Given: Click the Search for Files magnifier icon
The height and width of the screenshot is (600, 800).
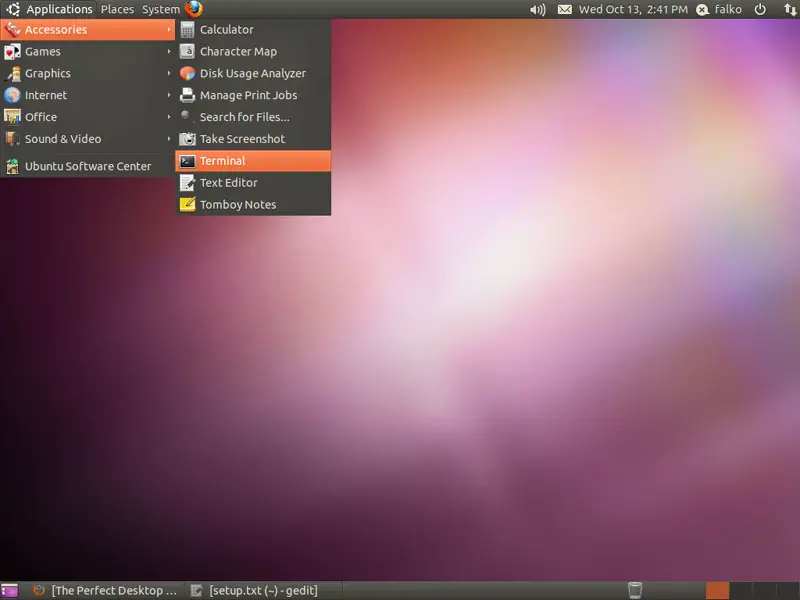Looking at the screenshot, I should tap(187, 117).
